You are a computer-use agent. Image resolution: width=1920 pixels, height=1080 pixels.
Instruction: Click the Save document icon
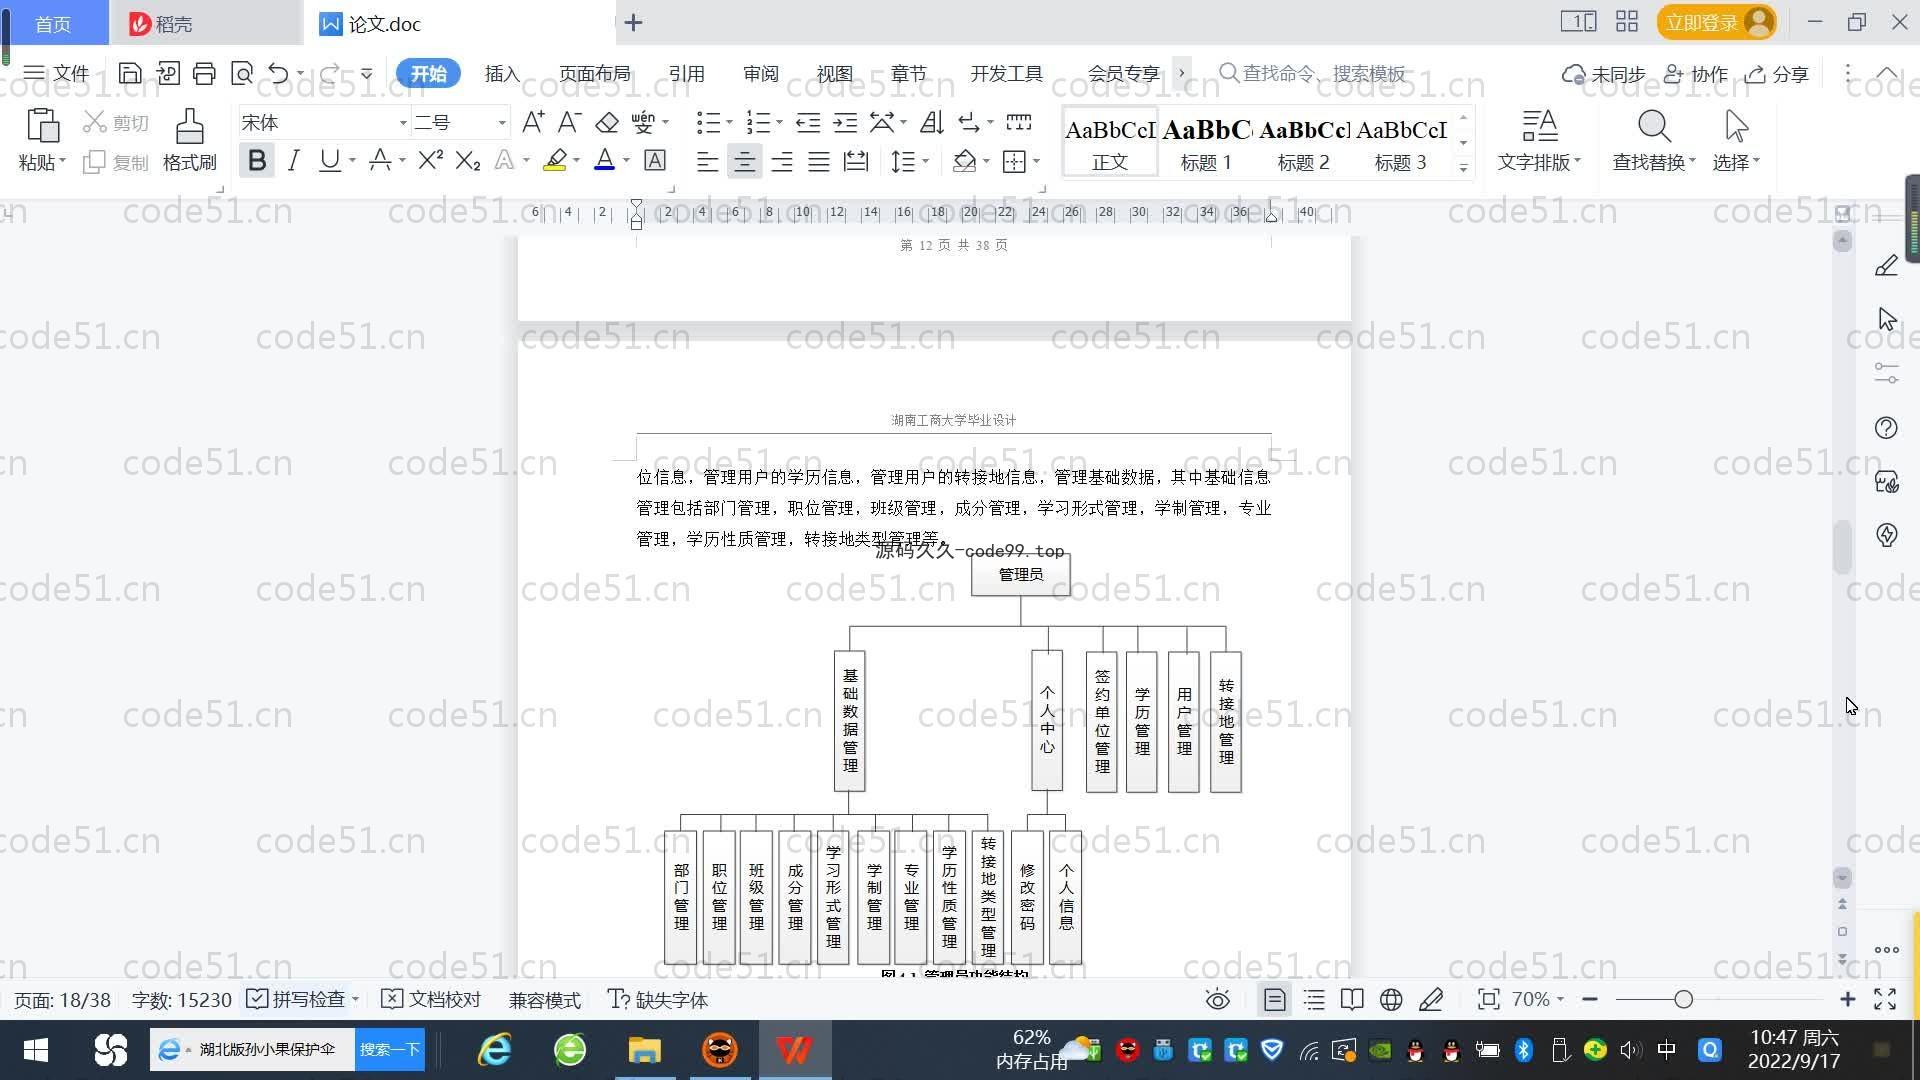(129, 73)
